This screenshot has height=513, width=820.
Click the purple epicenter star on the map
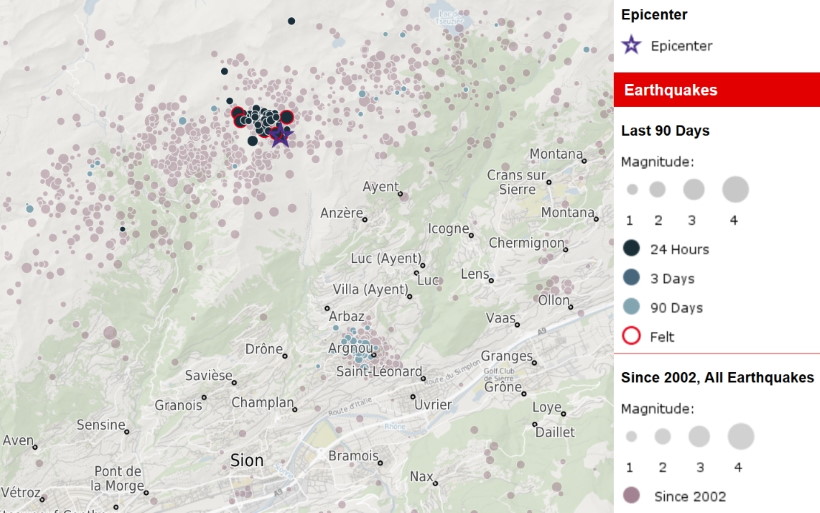click(x=281, y=135)
